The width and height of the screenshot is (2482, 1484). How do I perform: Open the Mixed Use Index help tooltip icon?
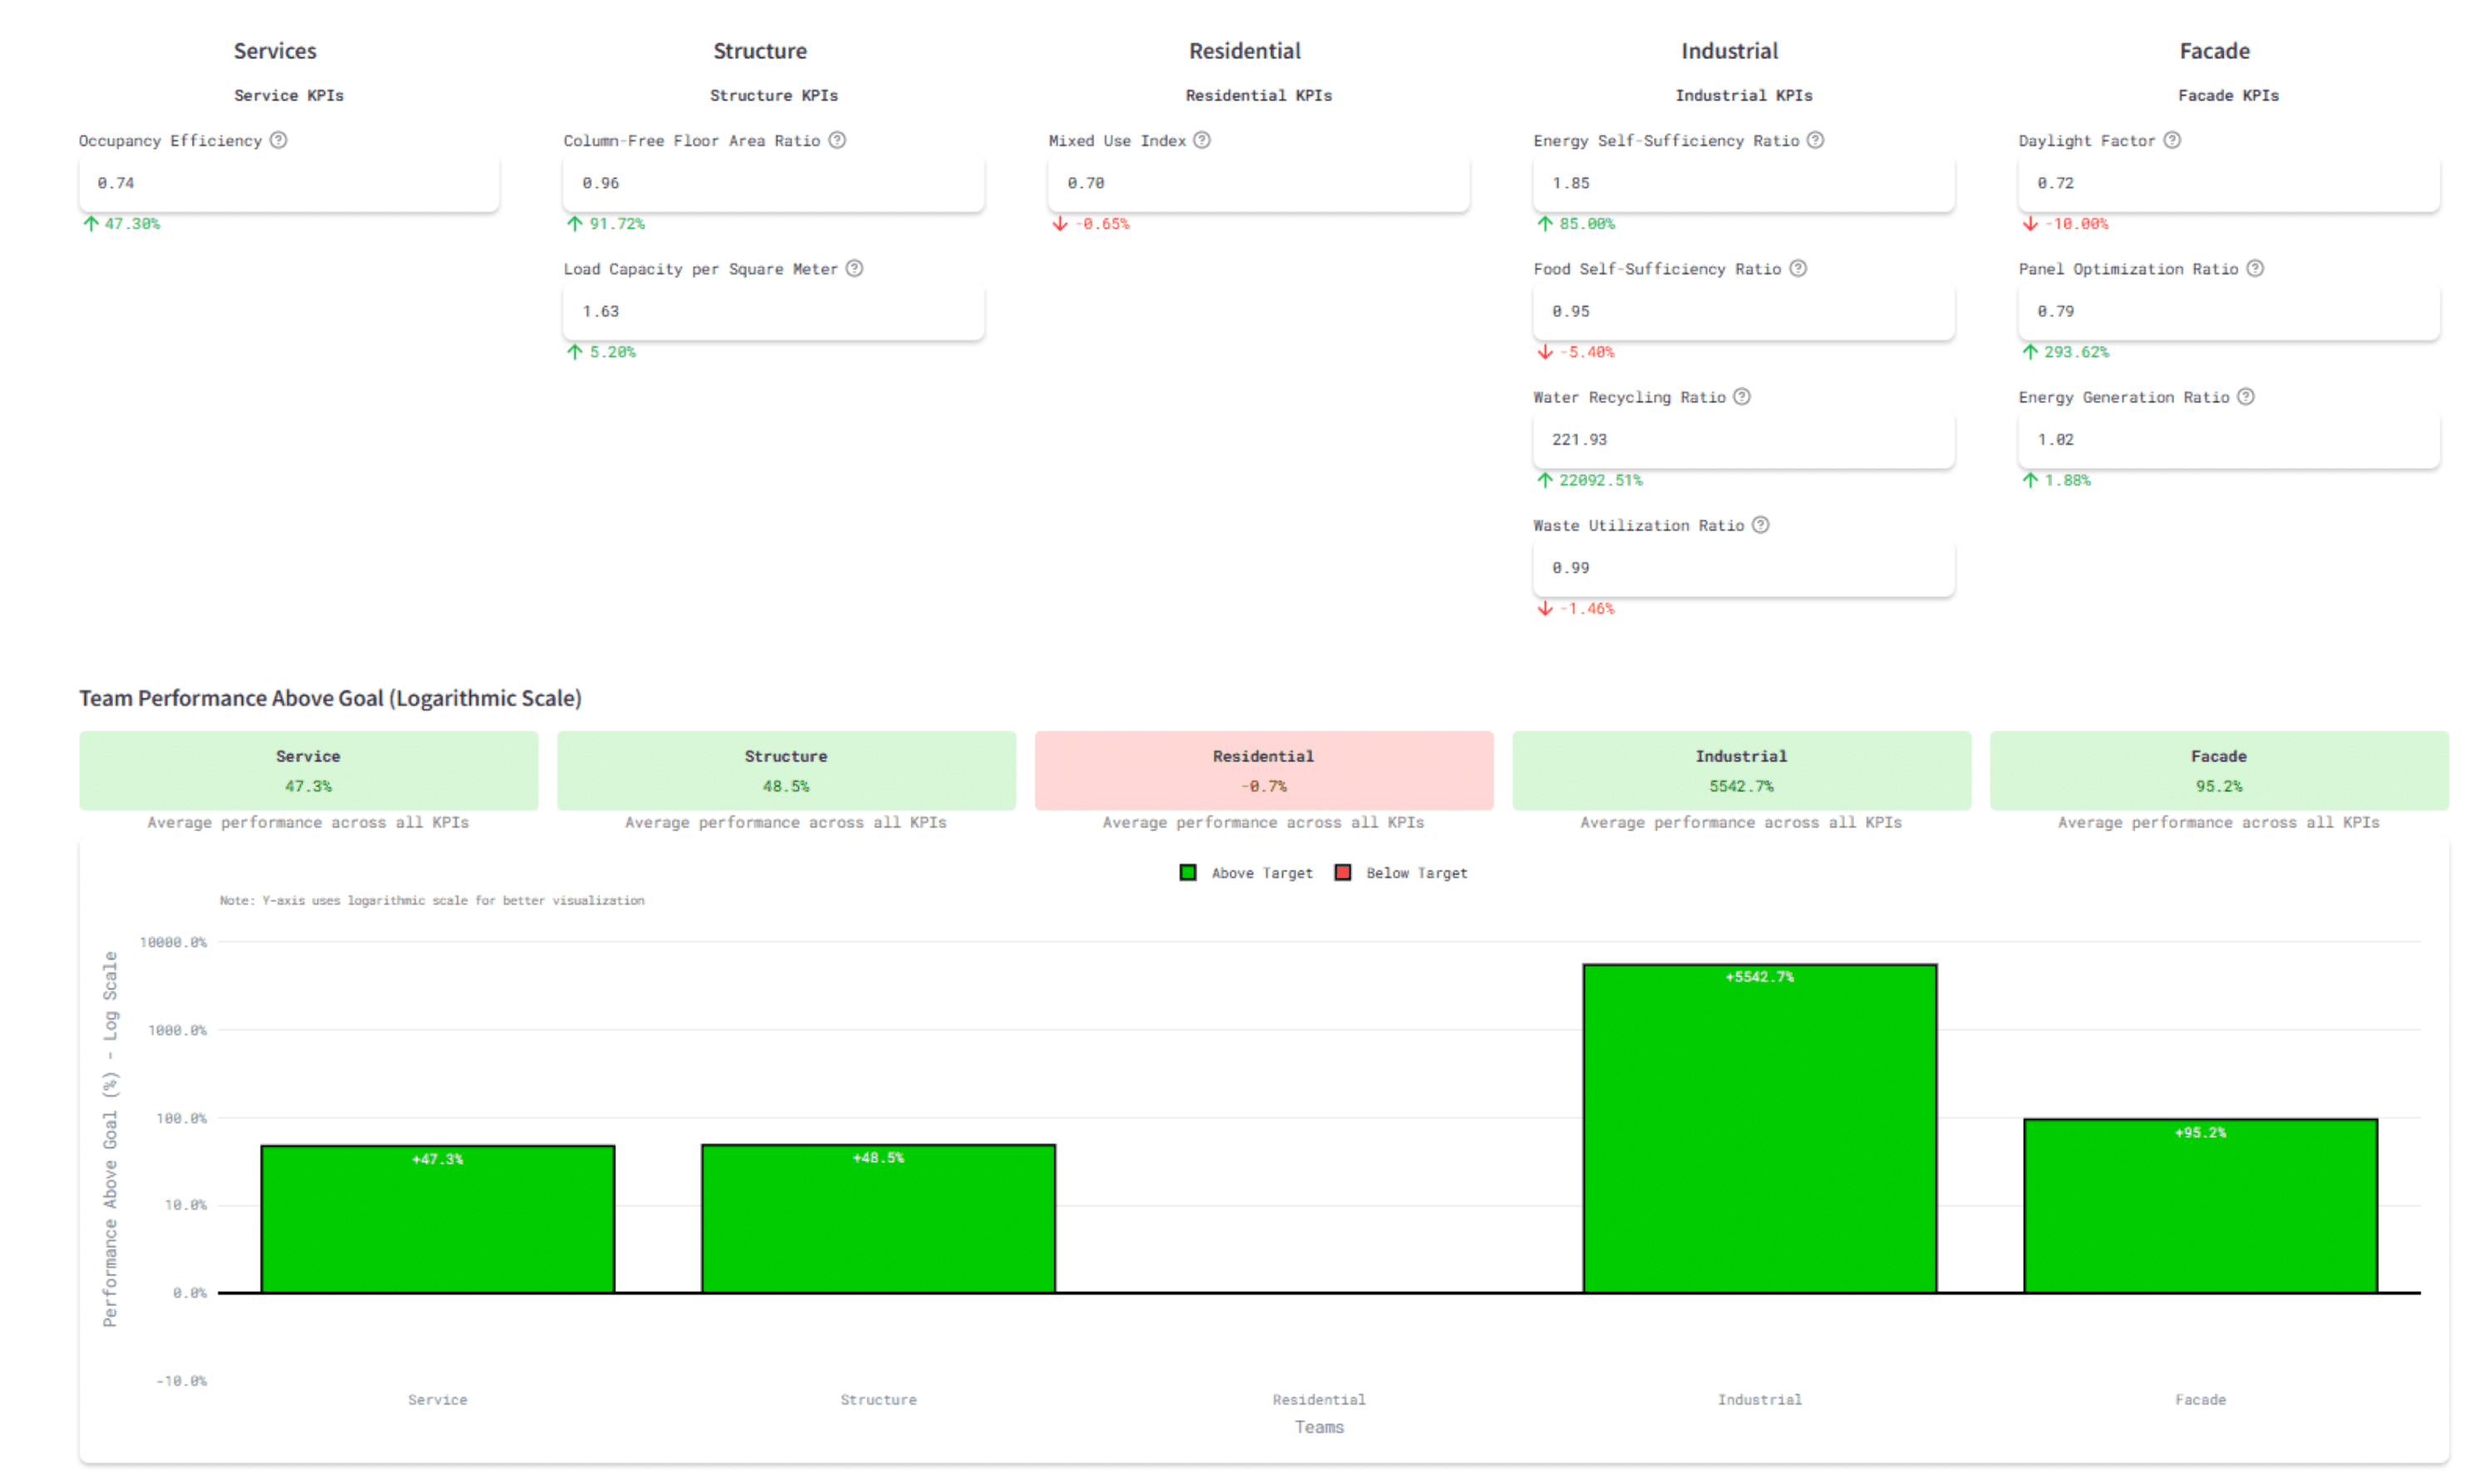pyautogui.click(x=1202, y=140)
